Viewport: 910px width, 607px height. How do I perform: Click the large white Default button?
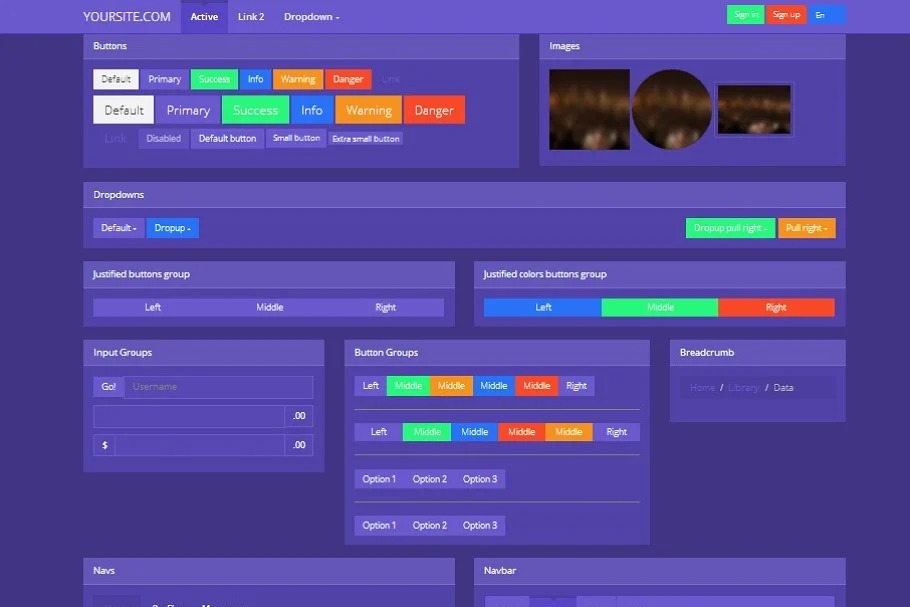point(124,110)
